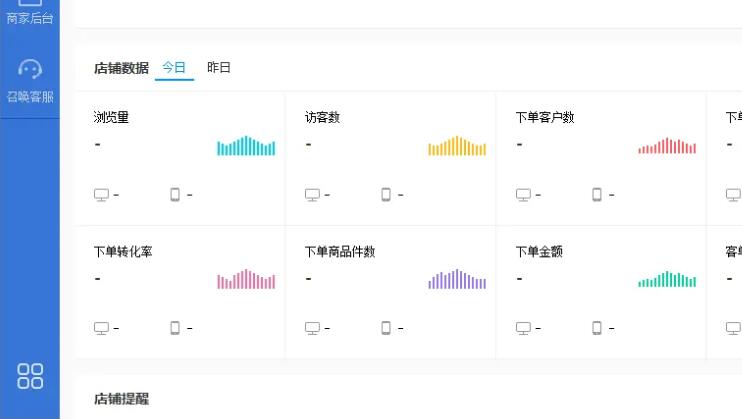
Task: Switch to the 今日 tab
Action: (x=174, y=67)
